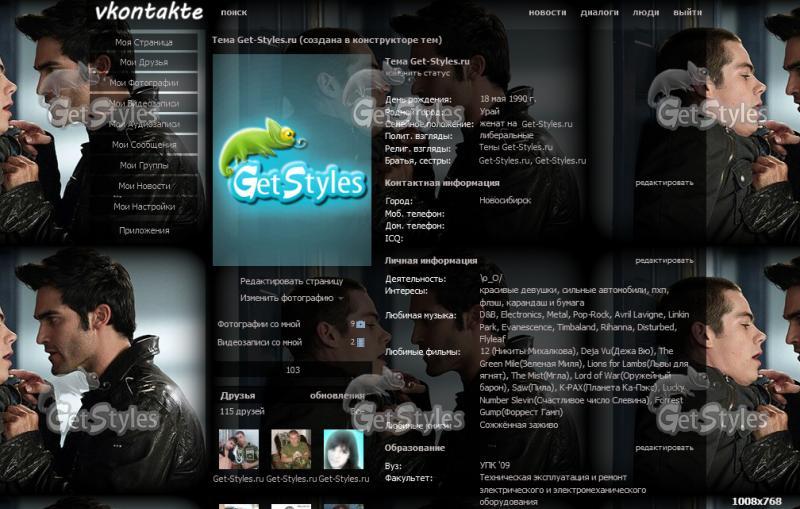Click the camera icon next to 9
This screenshot has height=509, width=800.
361,324
